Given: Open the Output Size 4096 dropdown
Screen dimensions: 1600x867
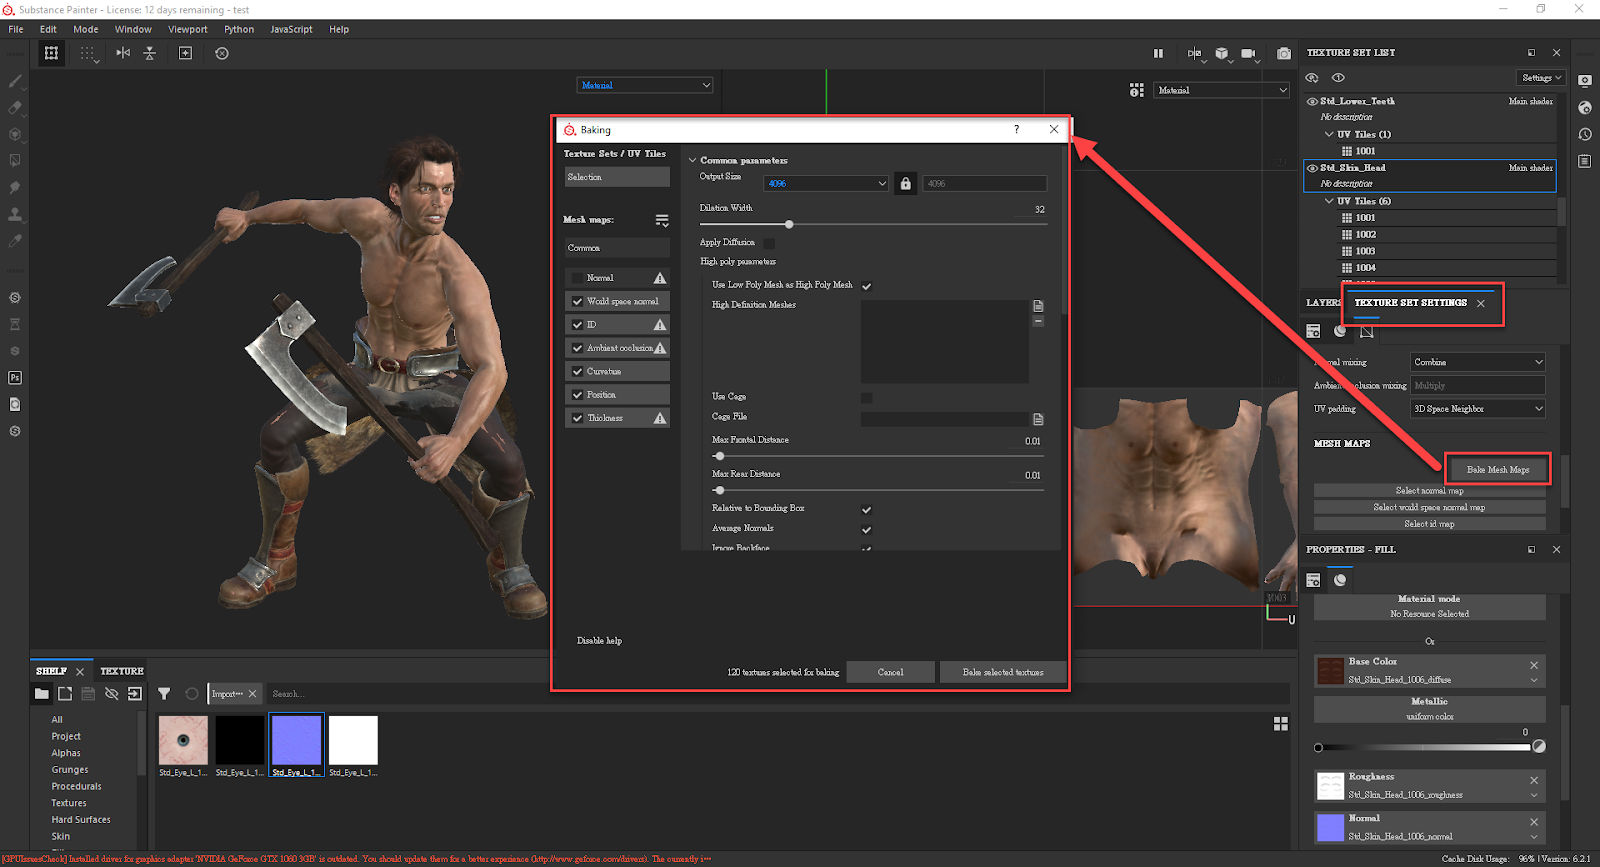Looking at the screenshot, I should point(826,183).
